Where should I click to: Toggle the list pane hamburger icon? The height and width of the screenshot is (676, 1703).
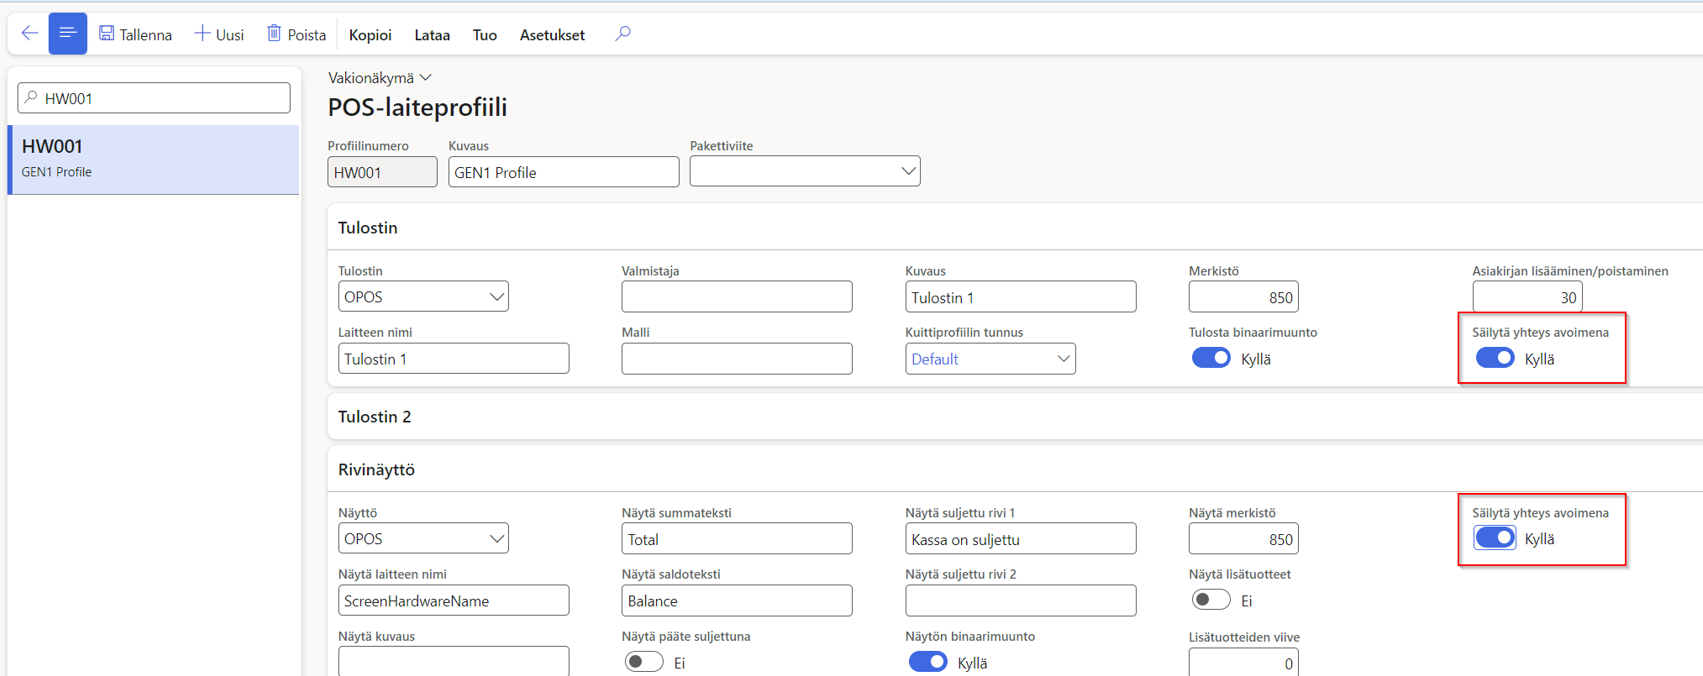pos(68,34)
